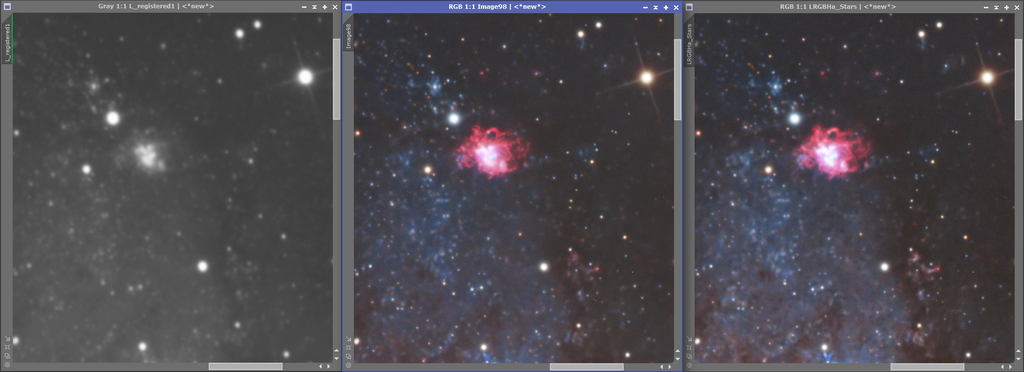The image size is (1024, 372).
Task: Click horizontal scrollbar thumb in LRGBHa_Stars window
Action: point(927,367)
